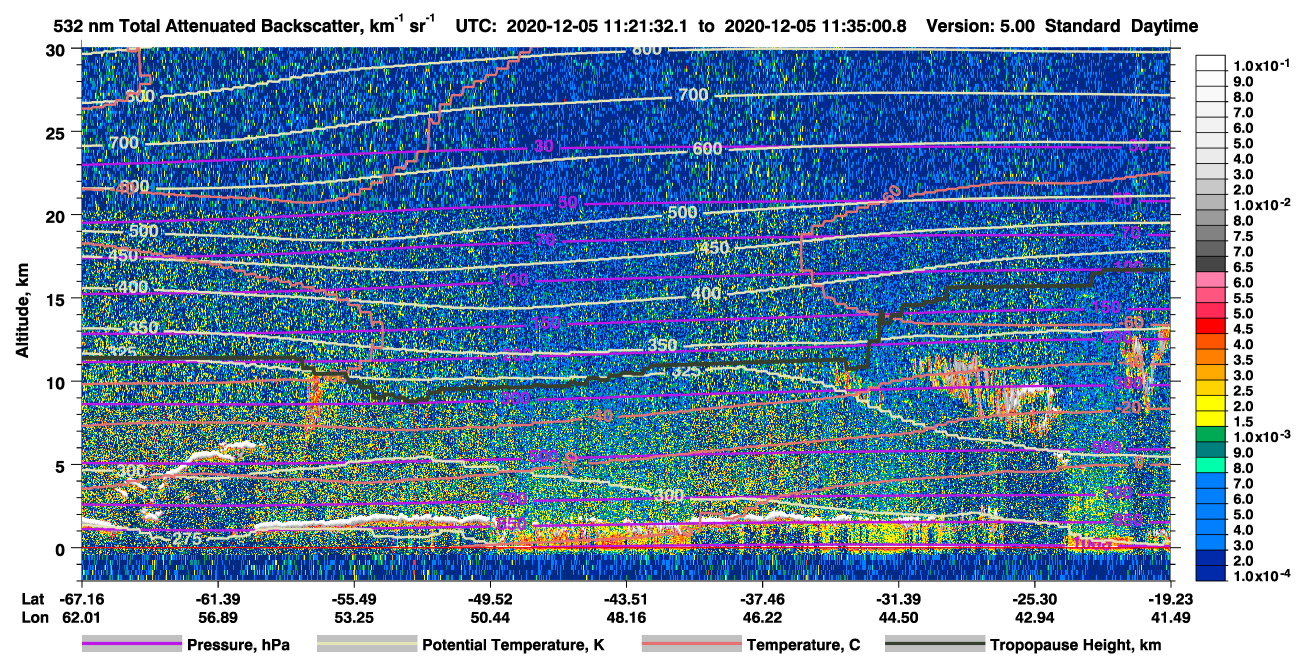Image resolution: width=1300 pixels, height=667 pixels.
Task: Click the latitude value -37.46
Action: (762, 599)
